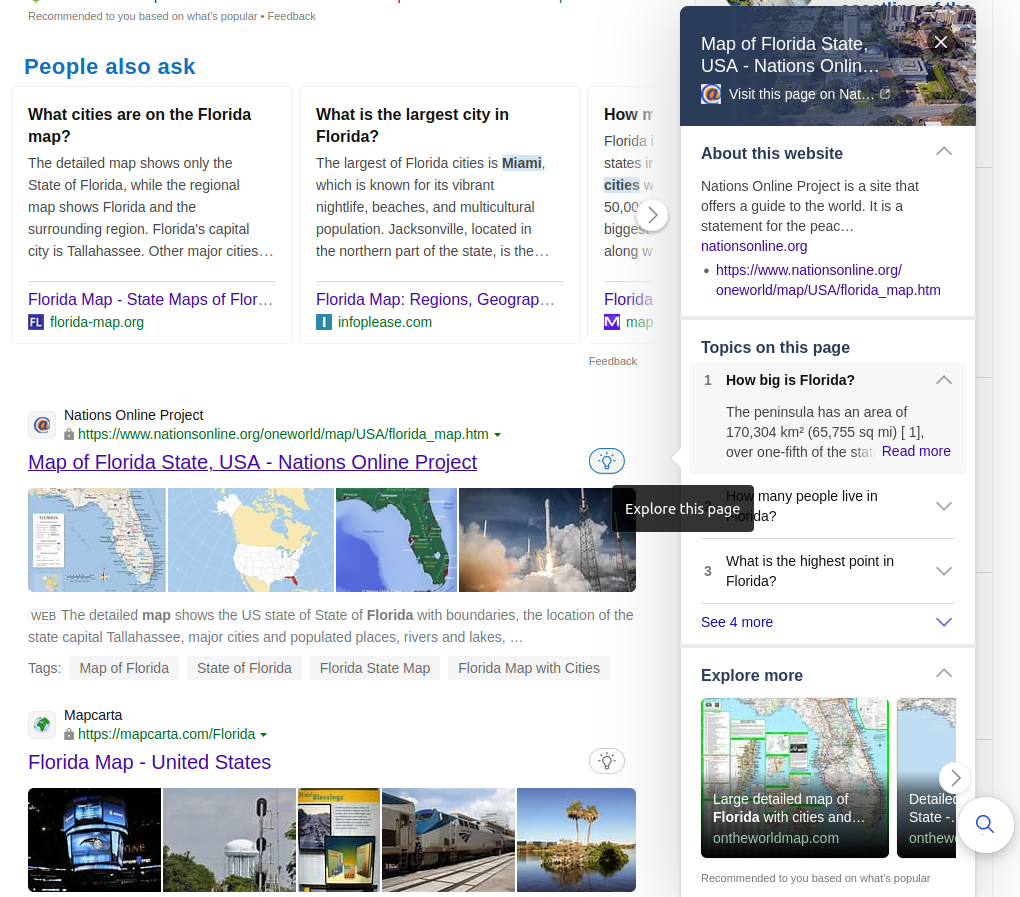Click the Read more link in topic one

point(915,451)
